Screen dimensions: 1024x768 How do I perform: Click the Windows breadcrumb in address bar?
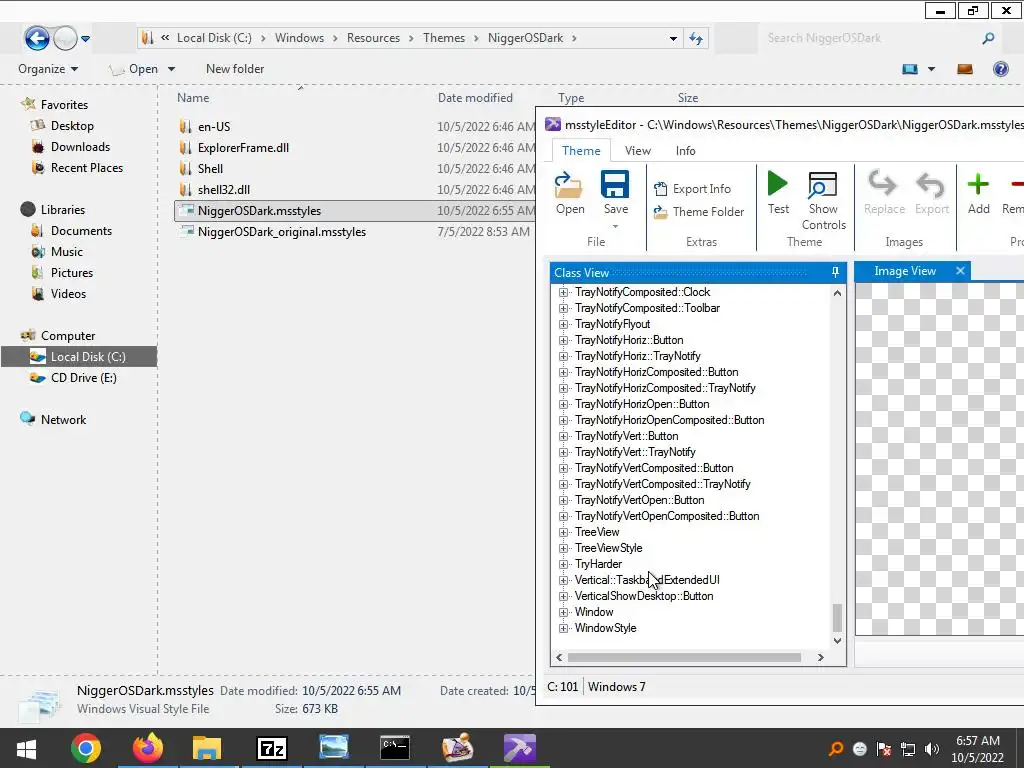point(299,38)
